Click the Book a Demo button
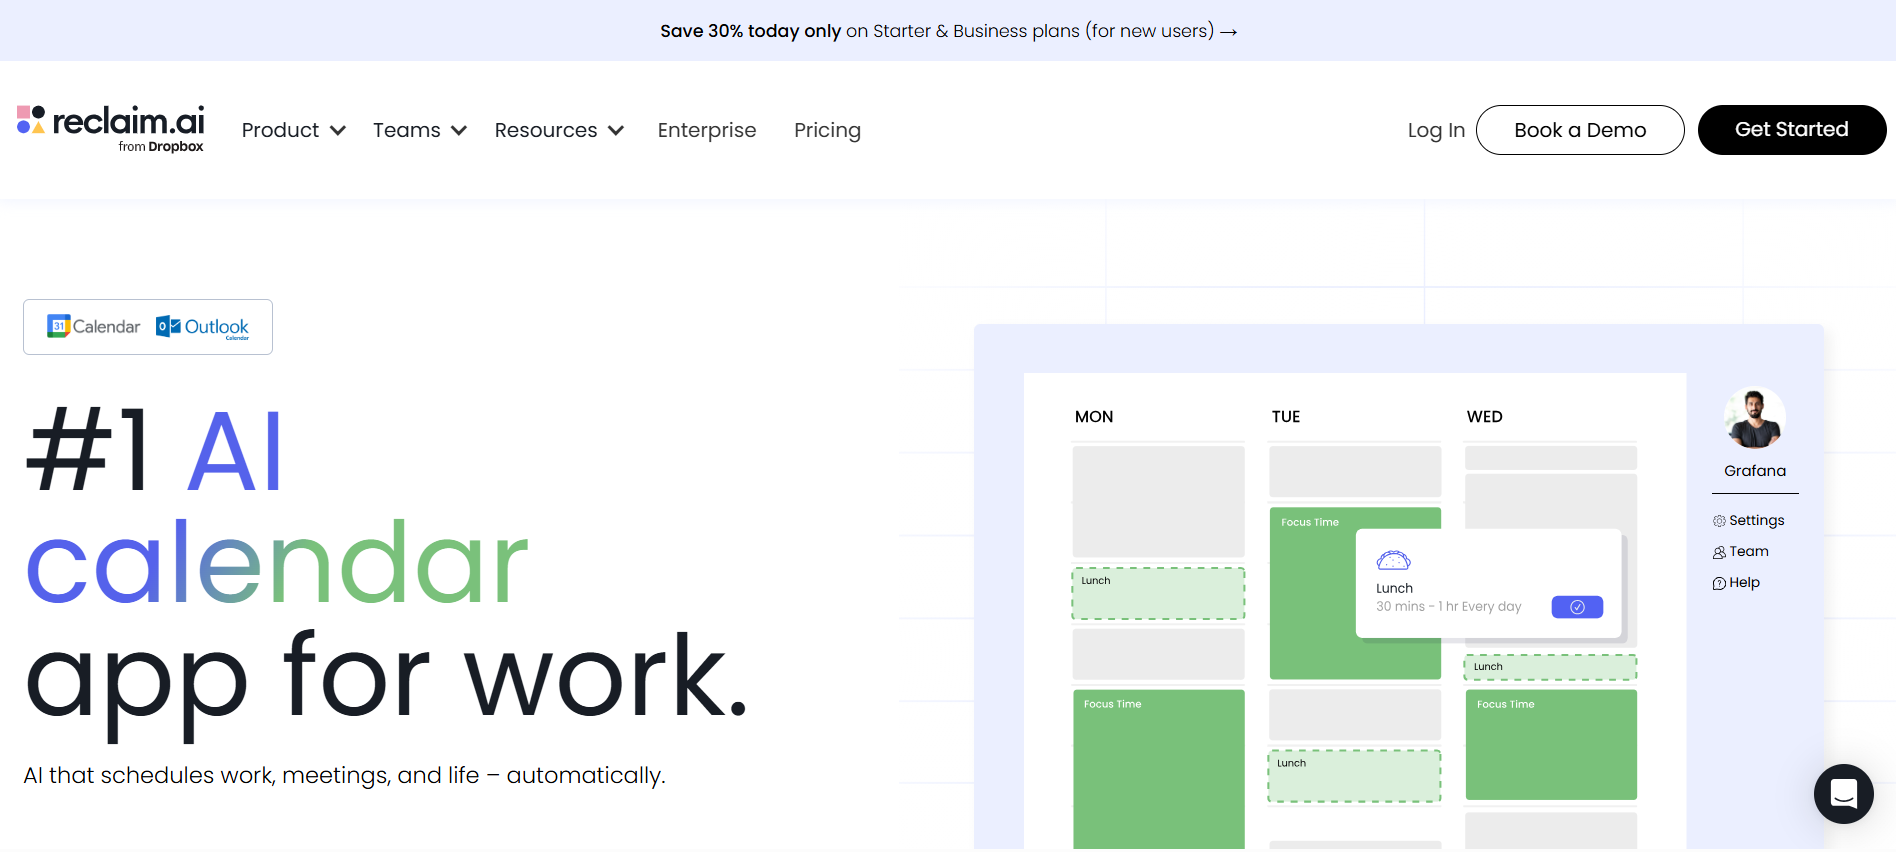This screenshot has width=1896, height=852. (x=1580, y=130)
